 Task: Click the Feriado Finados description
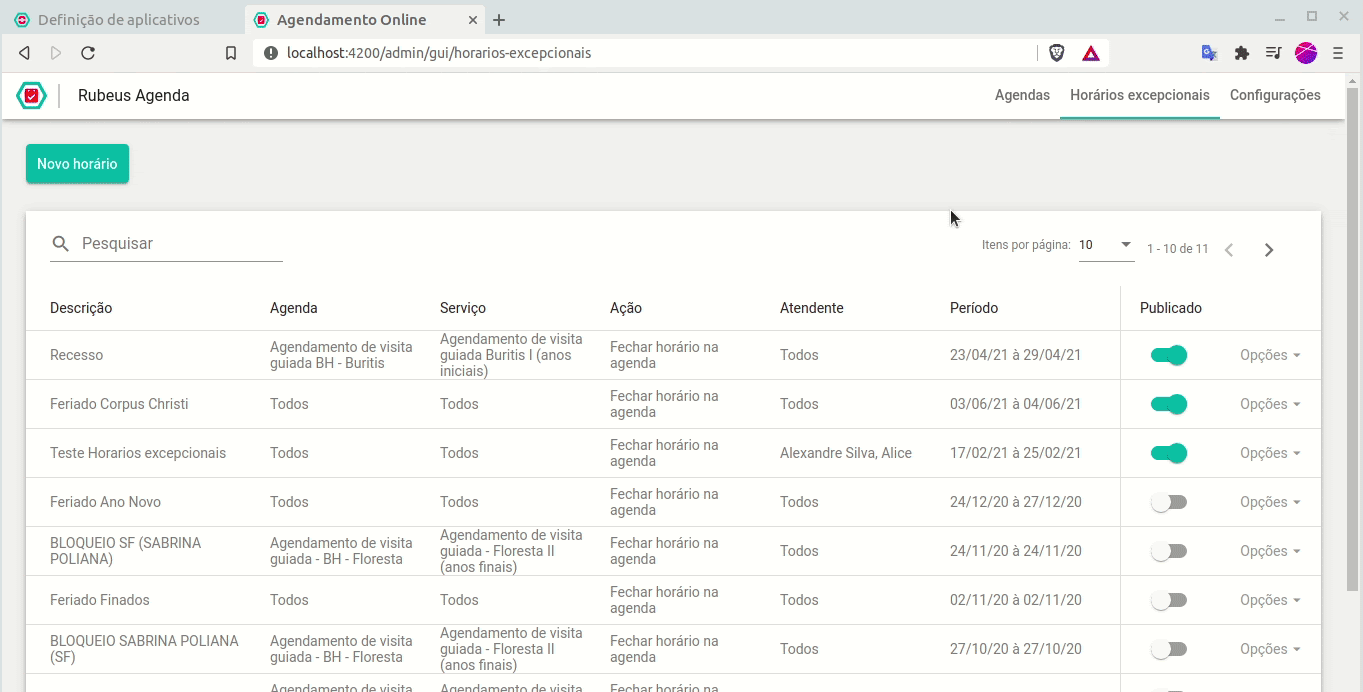click(100, 600)
